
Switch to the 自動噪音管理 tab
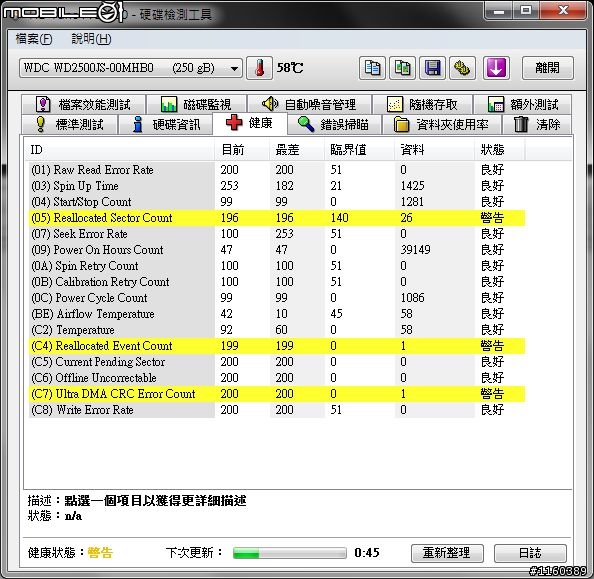tap(309, 104)
